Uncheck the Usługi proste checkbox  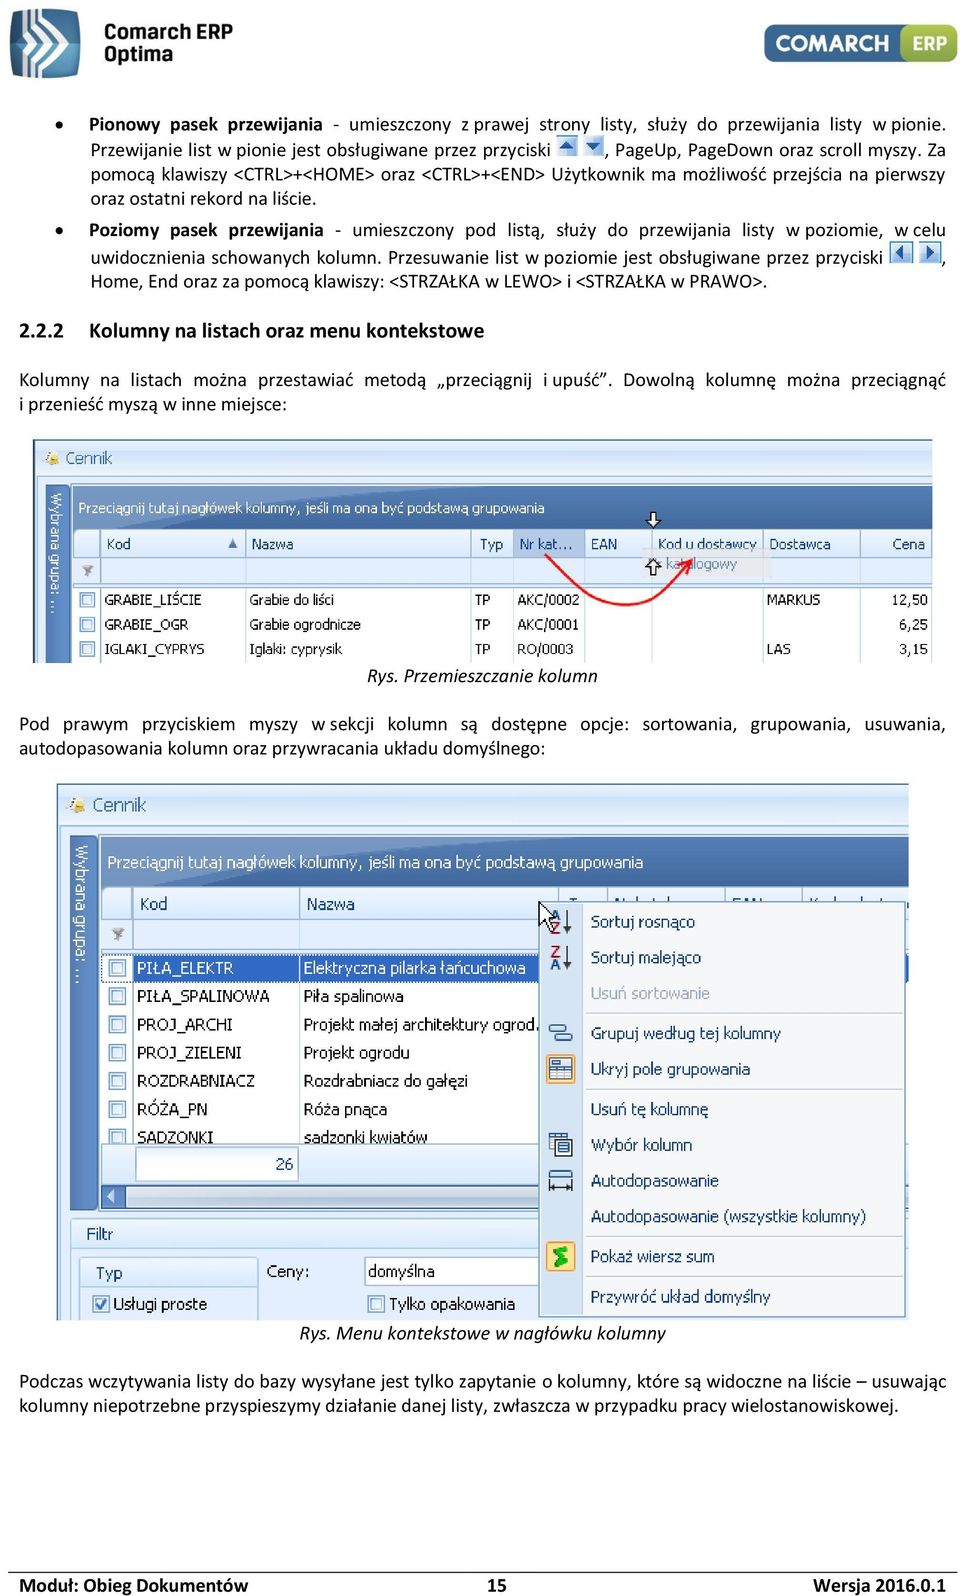(101, 1304)
